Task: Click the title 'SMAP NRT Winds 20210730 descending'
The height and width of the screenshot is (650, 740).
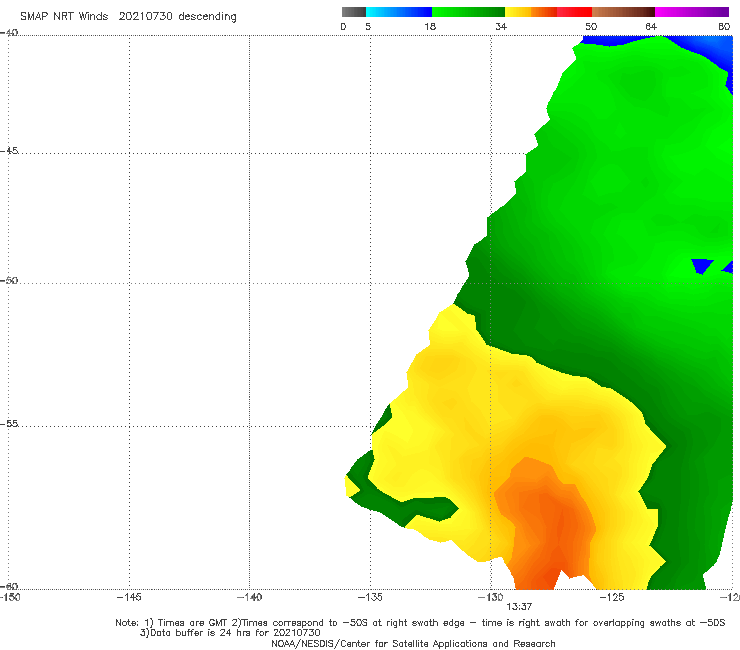Action: pos(128,16)
